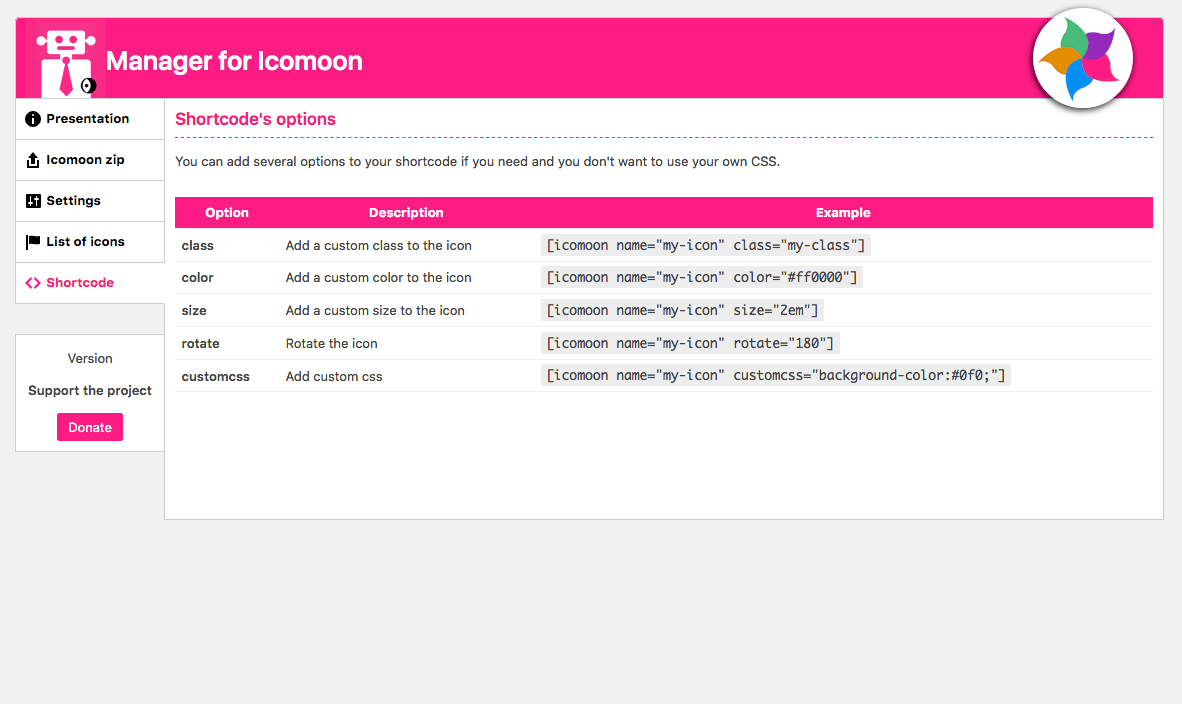Click the Version label in sidebar

pos(90,359)
